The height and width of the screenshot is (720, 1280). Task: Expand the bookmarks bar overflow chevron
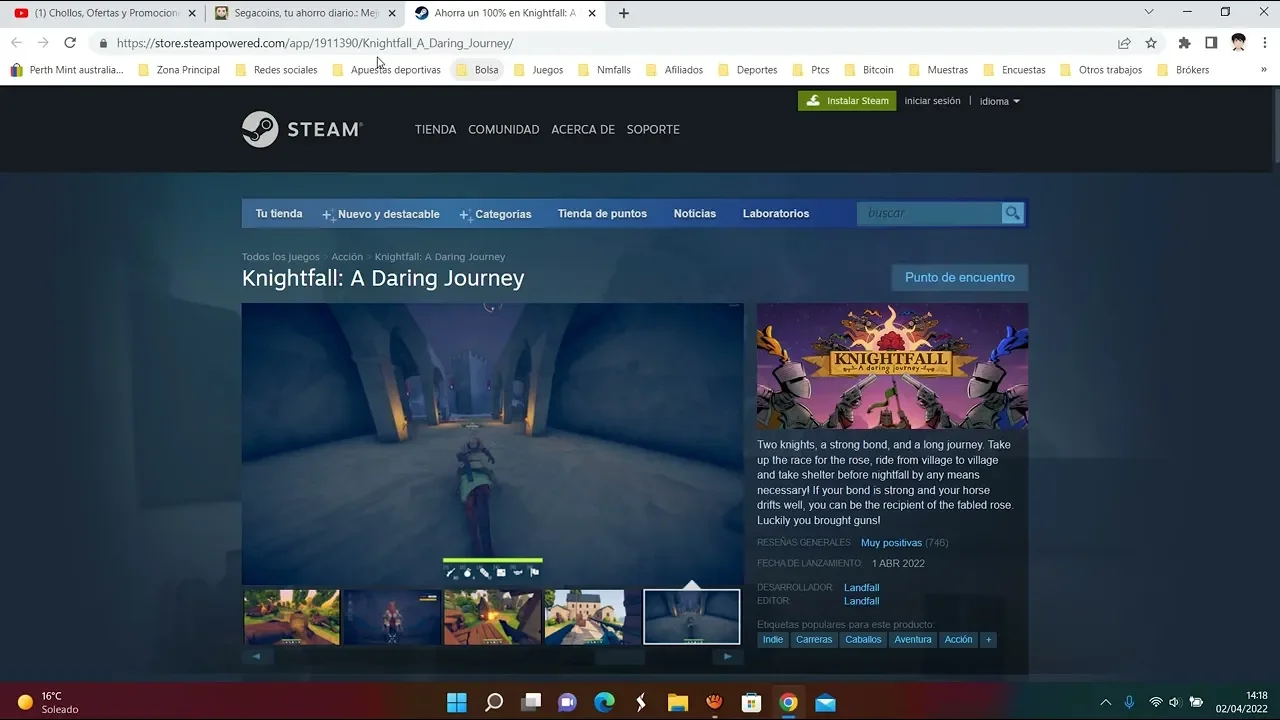1264,70
